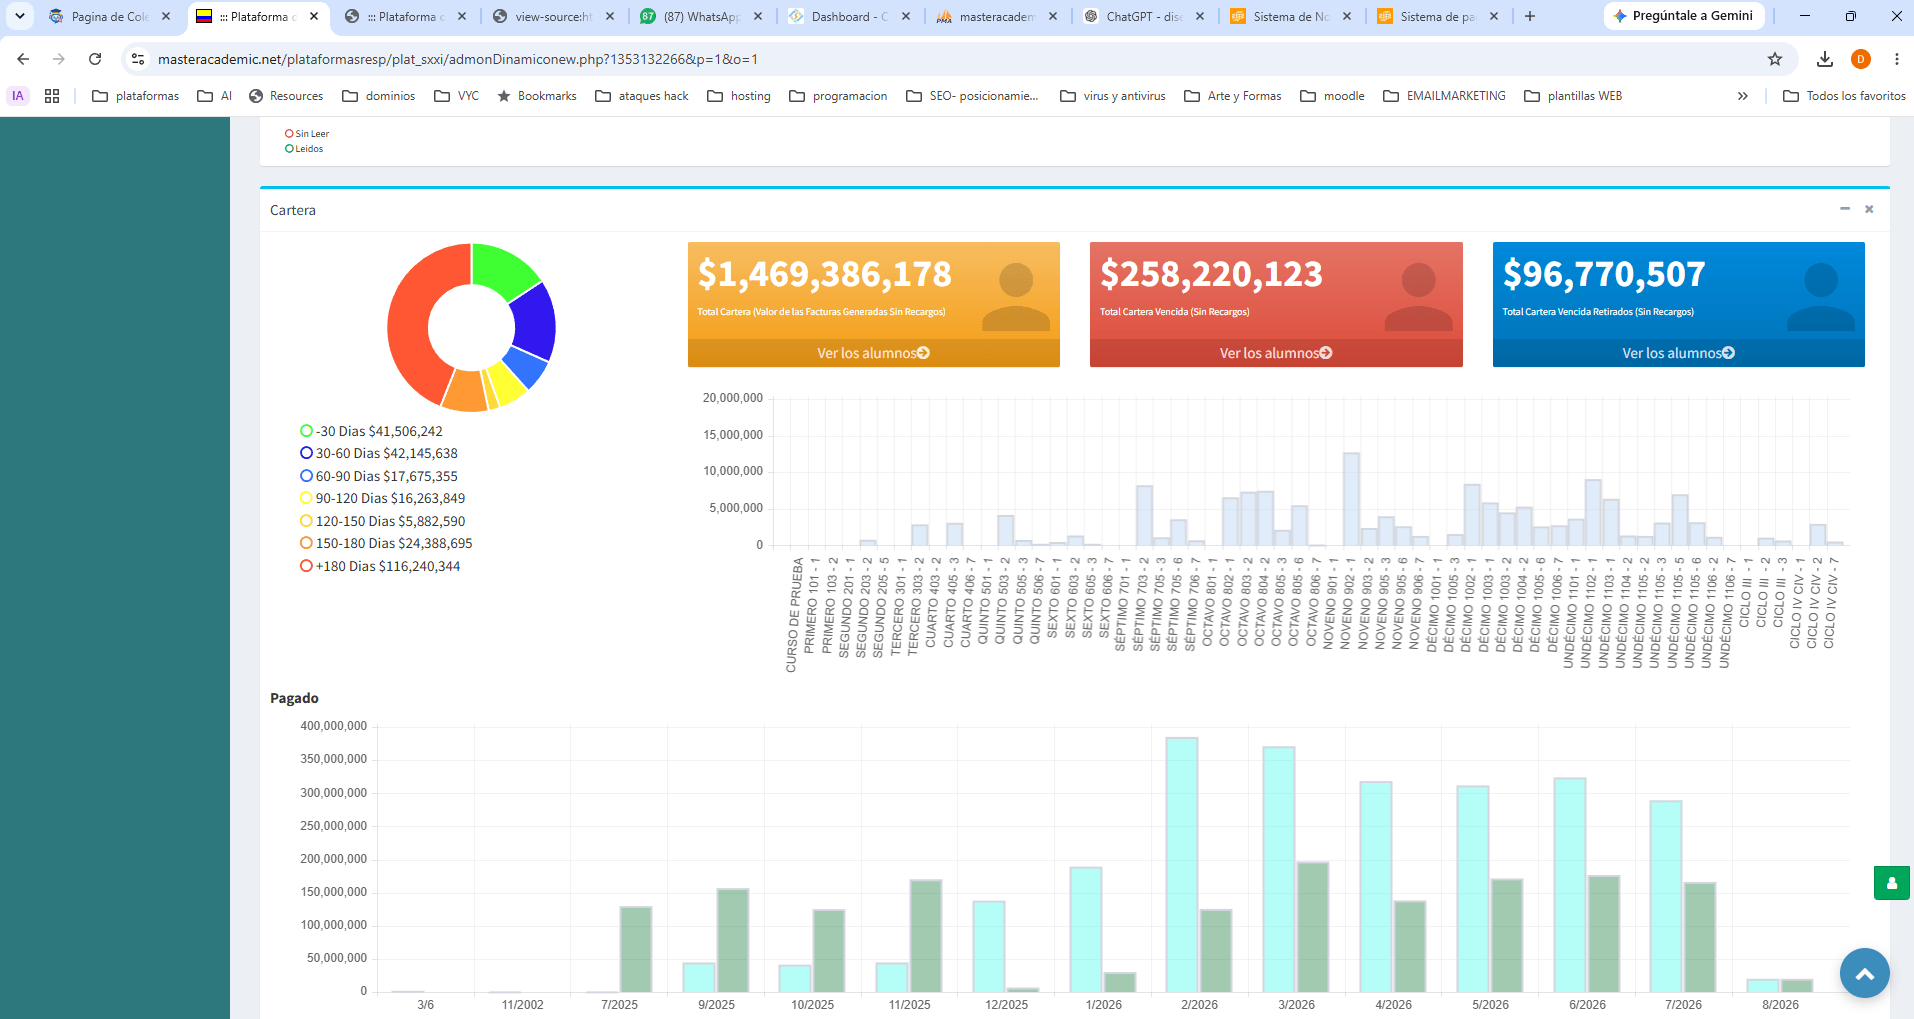Click the green -30 Dias donut segment
Screen dimensions: 1914x1019
click(503, 268)
